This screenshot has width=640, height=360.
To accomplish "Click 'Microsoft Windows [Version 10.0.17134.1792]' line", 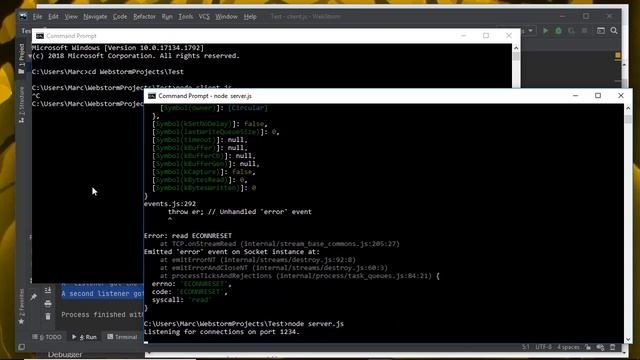I will click(x=118, y=48).
